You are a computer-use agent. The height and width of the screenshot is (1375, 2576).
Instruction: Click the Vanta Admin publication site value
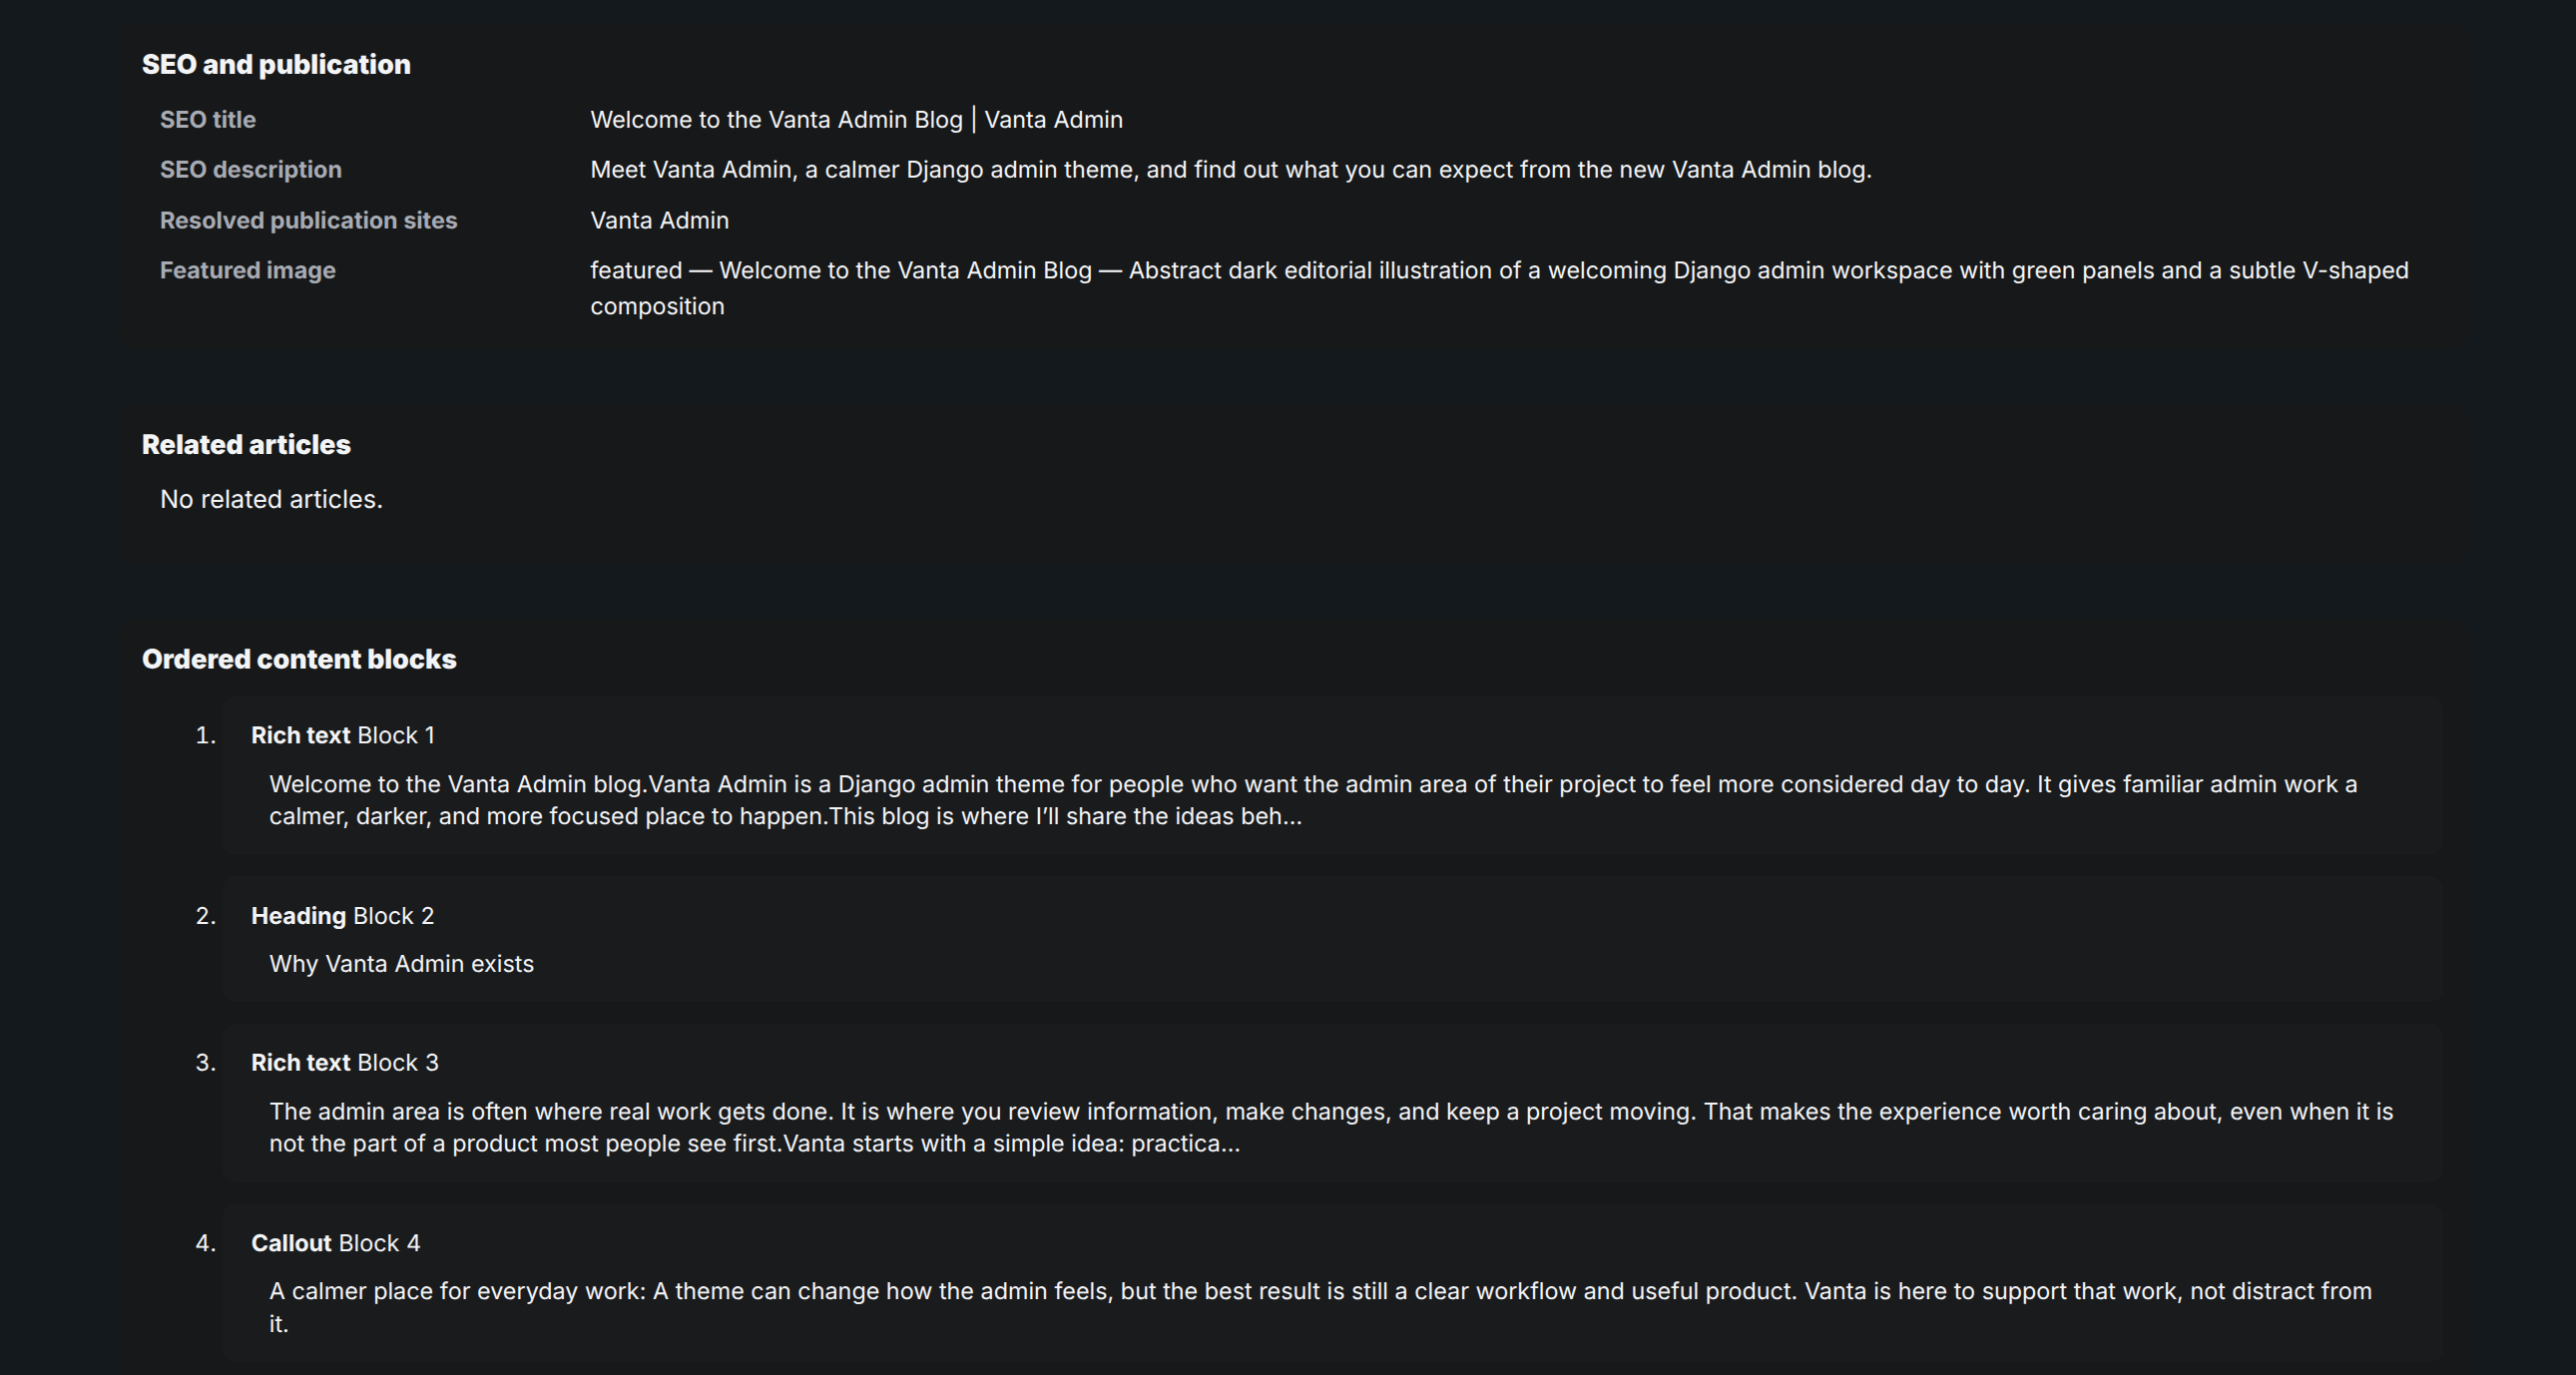point(659,221)
